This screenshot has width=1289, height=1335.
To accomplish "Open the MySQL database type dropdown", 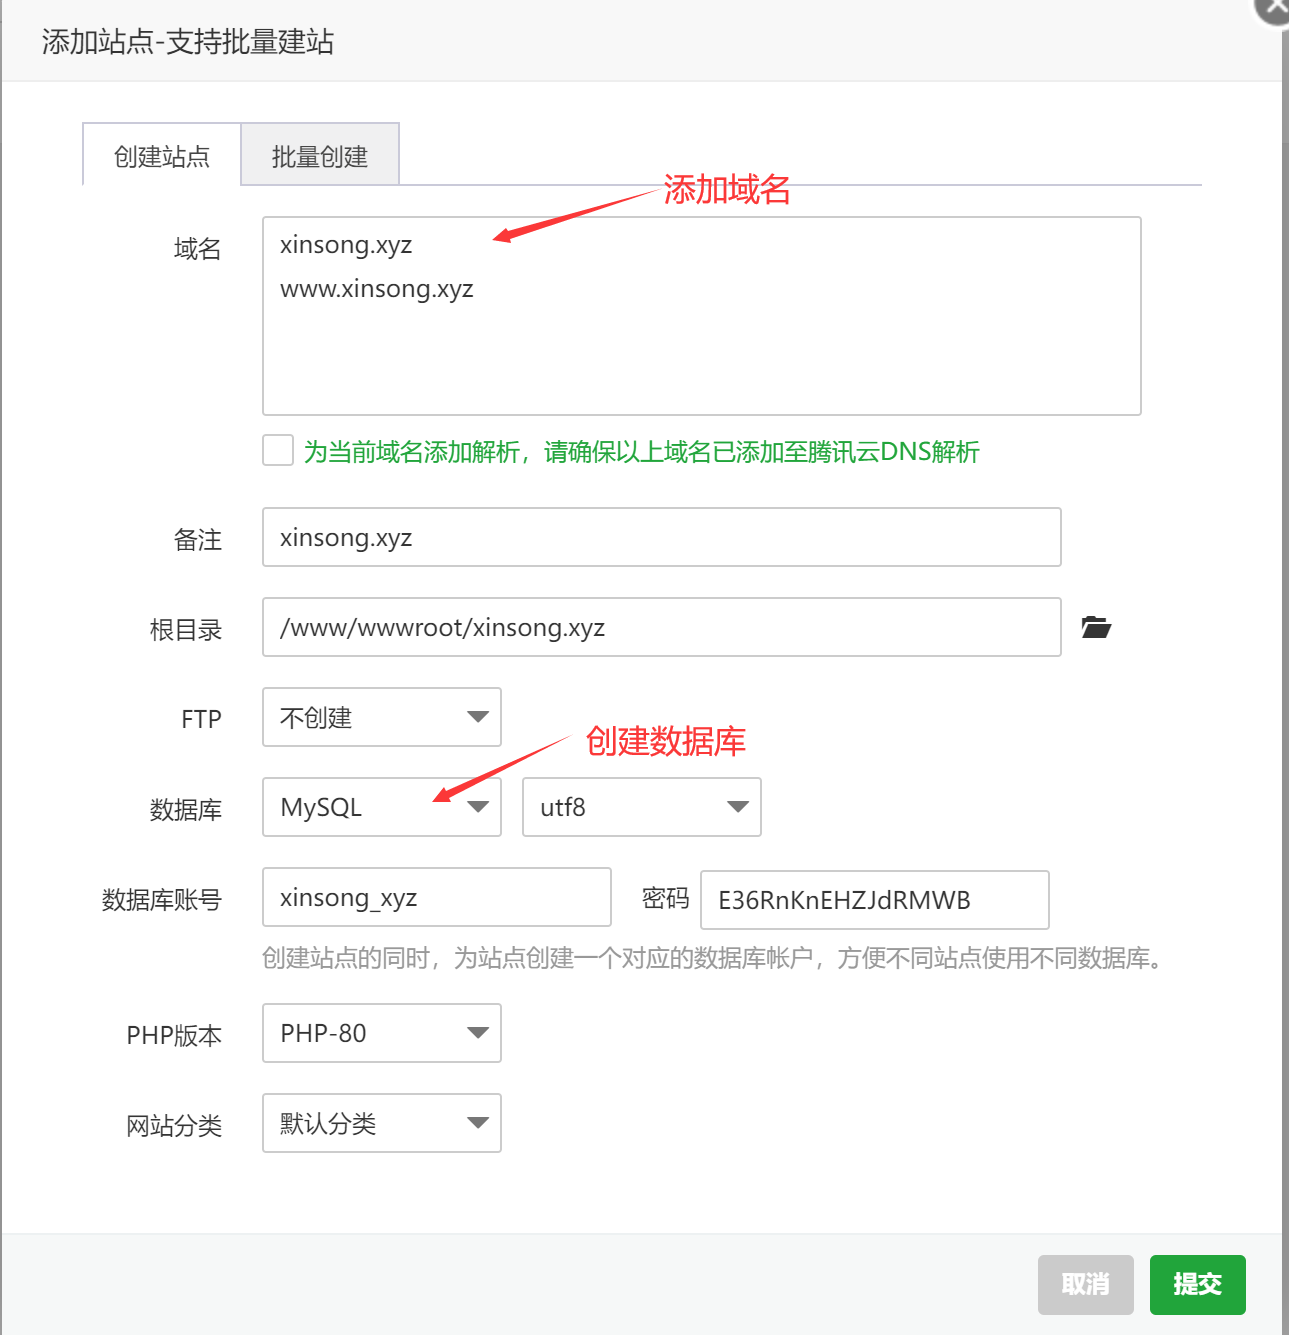I will pyautogui.click(x=382, y=807).
